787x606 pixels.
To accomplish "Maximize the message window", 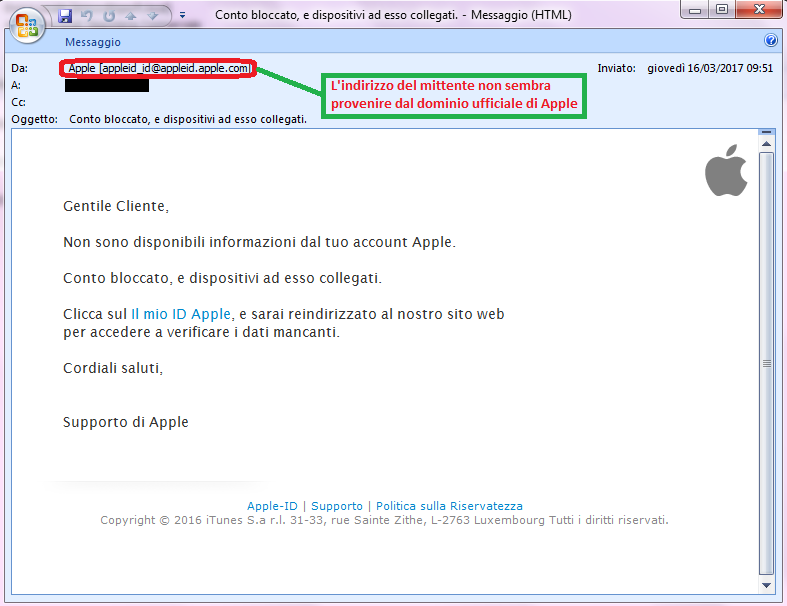I will pos(722,10).
